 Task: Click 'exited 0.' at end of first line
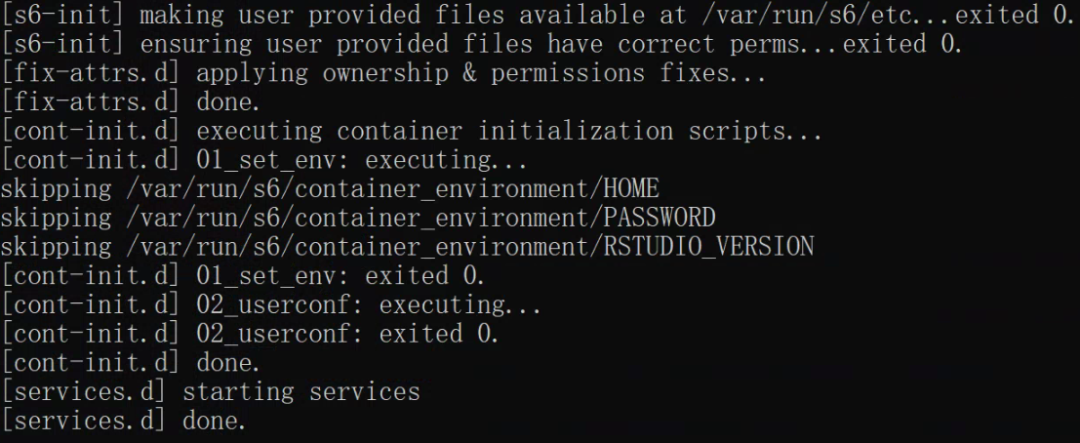pyautogui.click(x=1014, y=15)
